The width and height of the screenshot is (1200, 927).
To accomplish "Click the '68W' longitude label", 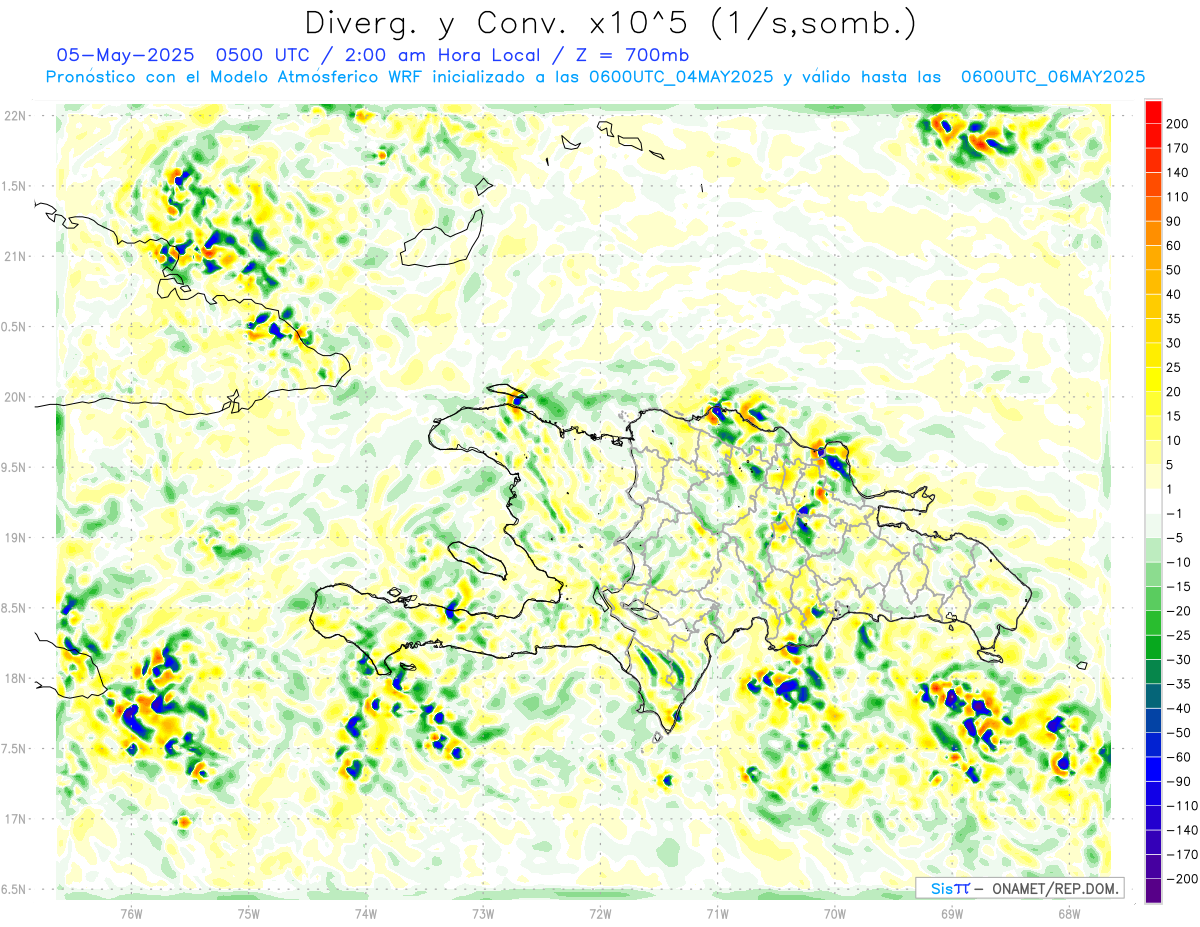I will tap(1069, 913).
